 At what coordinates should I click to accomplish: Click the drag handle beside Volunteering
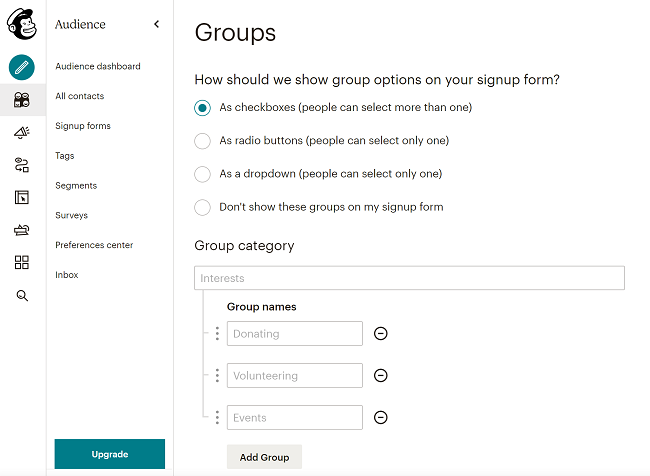(217, 376)
